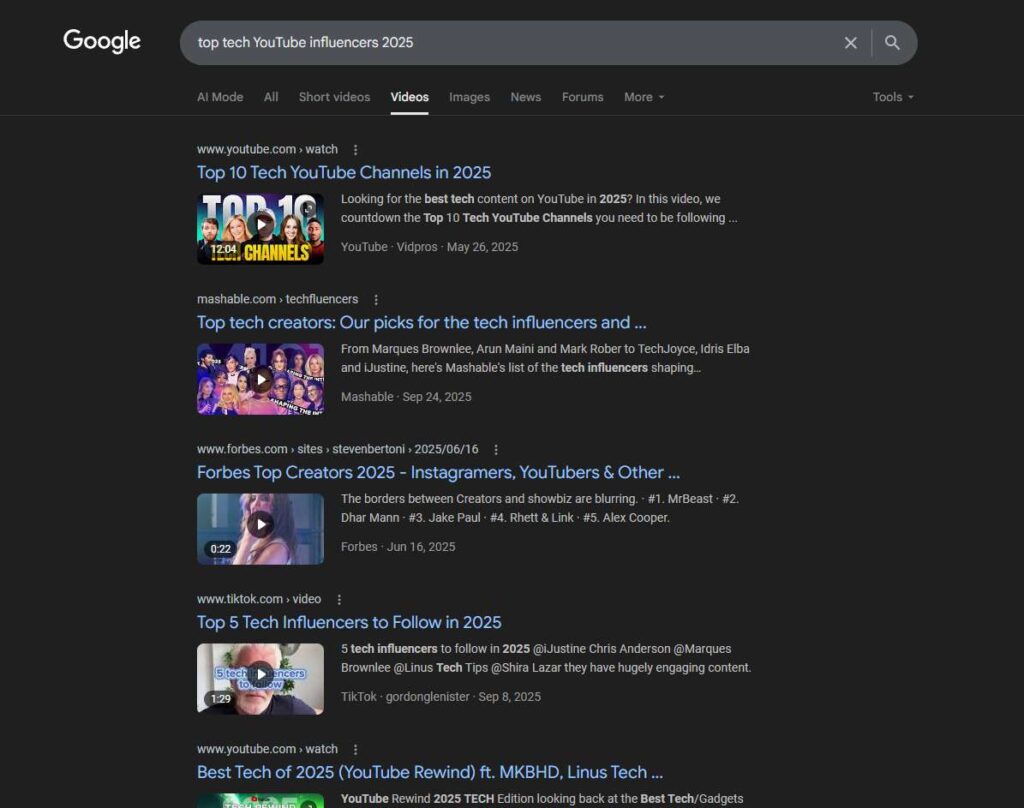Viewport: 1024px width, 808px height.
Task: Select the Videos tab
Action: coord(409,97)
